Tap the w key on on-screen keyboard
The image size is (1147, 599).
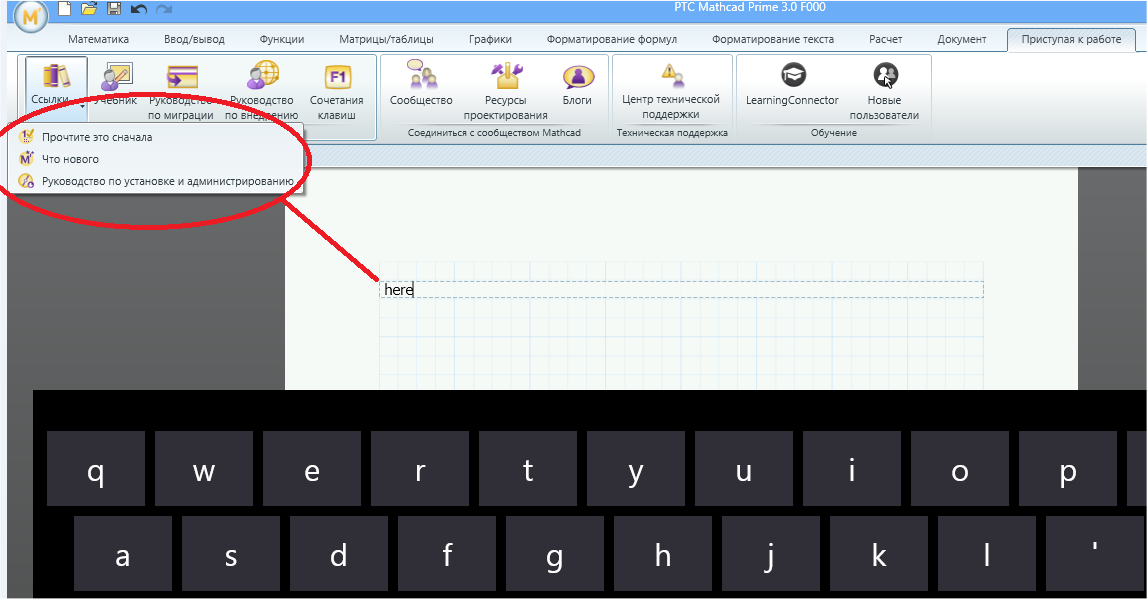coord(203,469)
